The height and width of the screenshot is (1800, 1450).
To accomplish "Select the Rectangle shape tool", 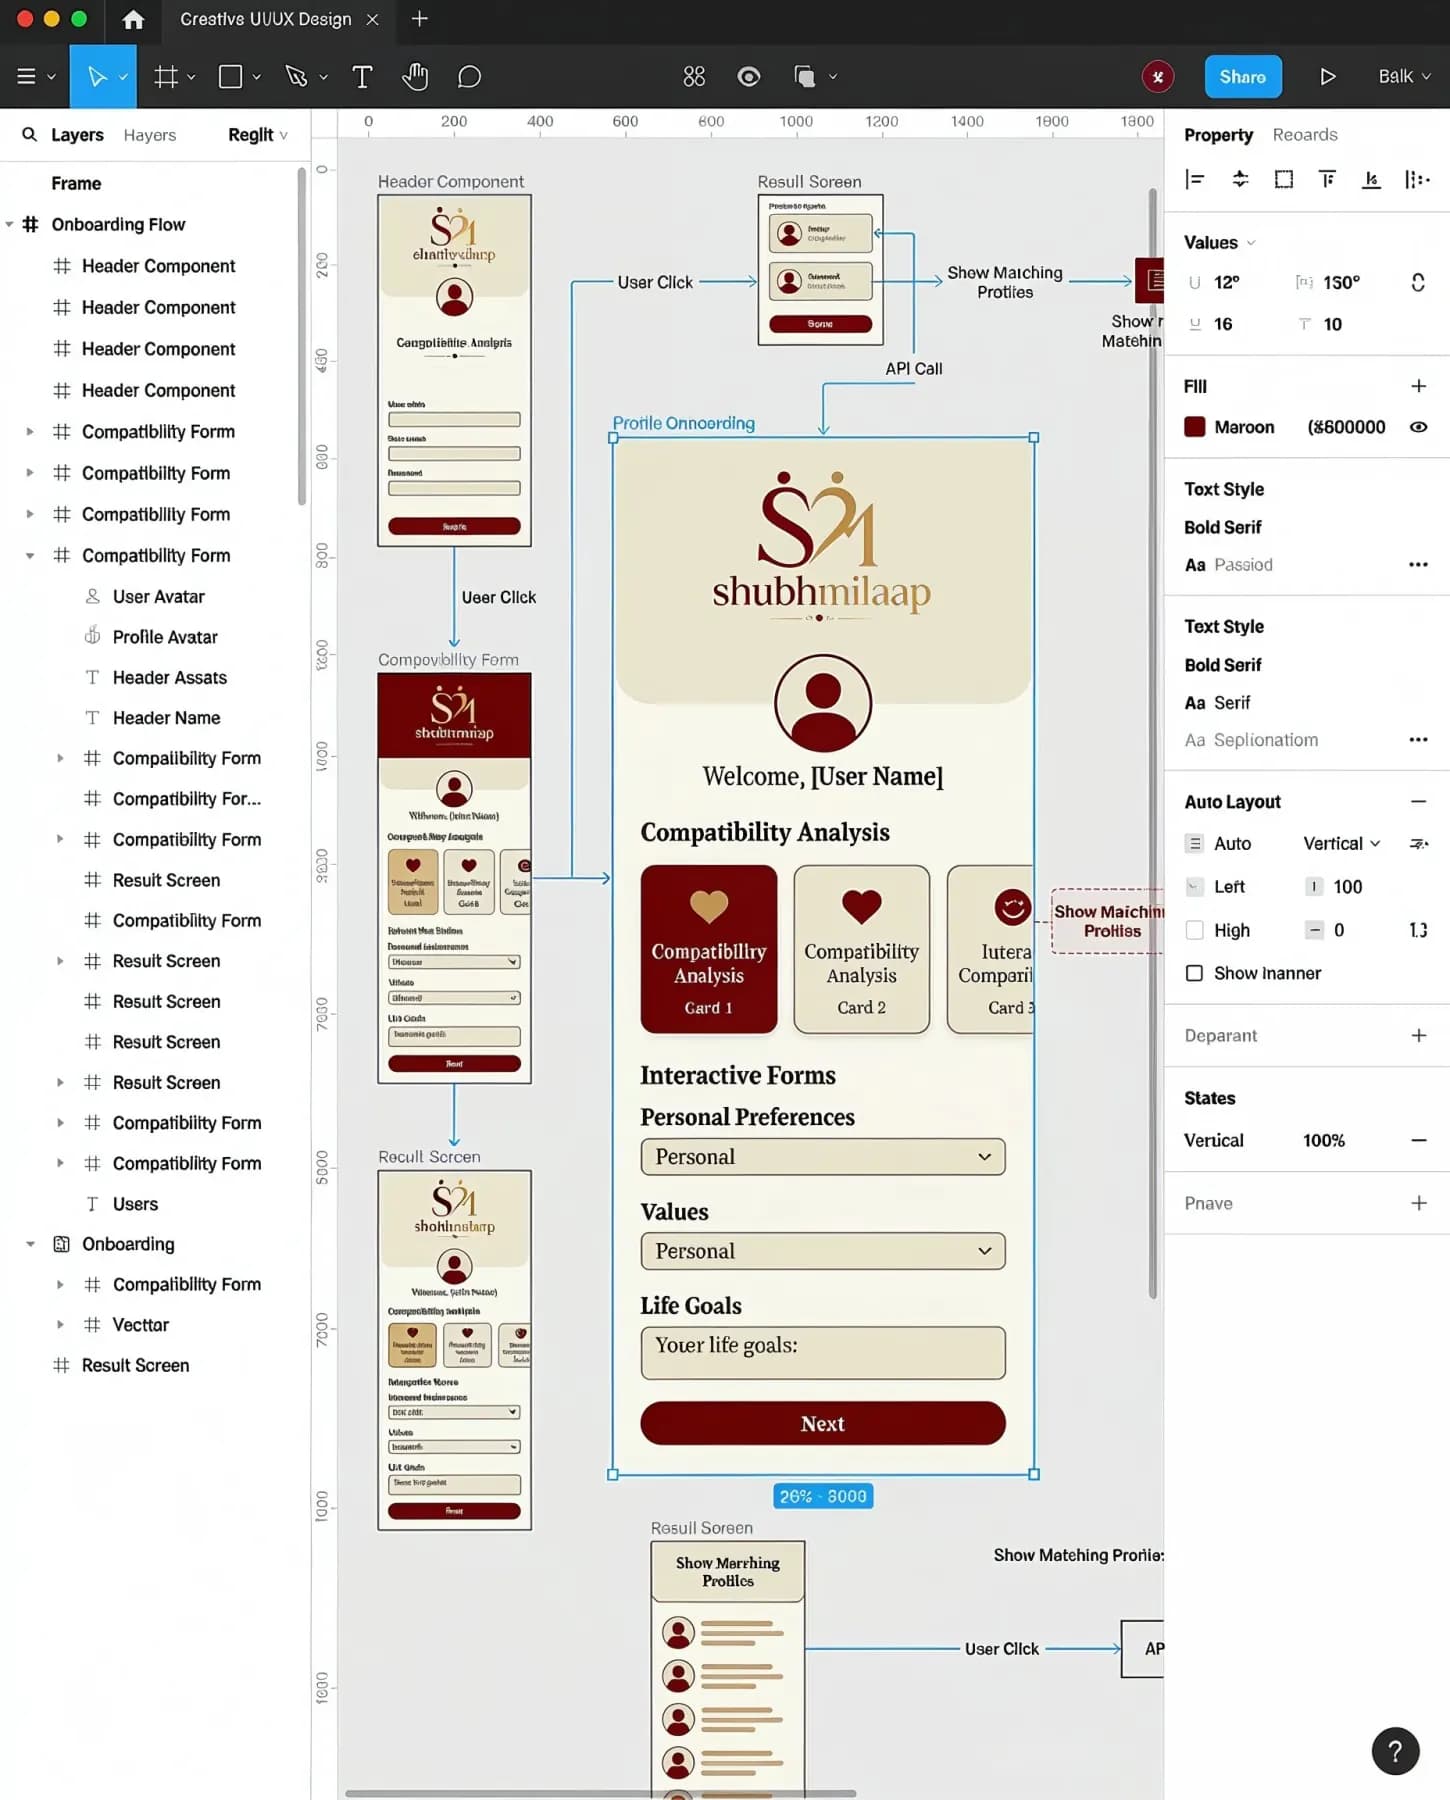I will coord(230,77).
